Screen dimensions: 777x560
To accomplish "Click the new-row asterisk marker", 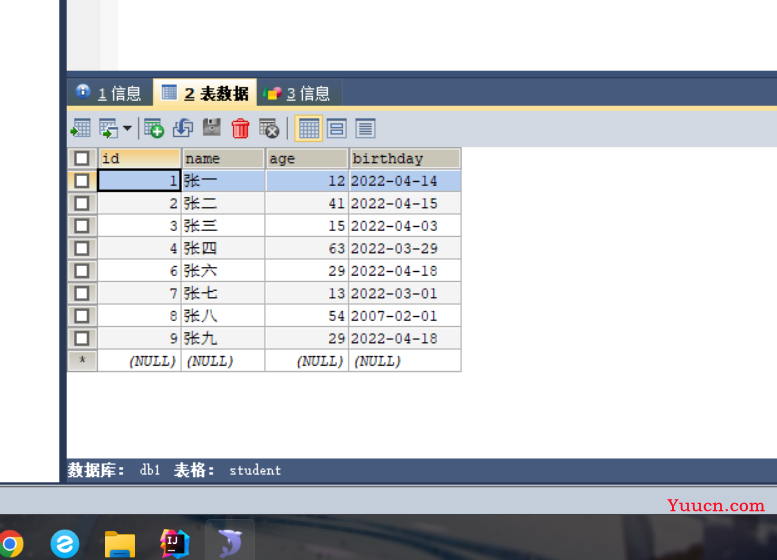I will coord(82,360).
